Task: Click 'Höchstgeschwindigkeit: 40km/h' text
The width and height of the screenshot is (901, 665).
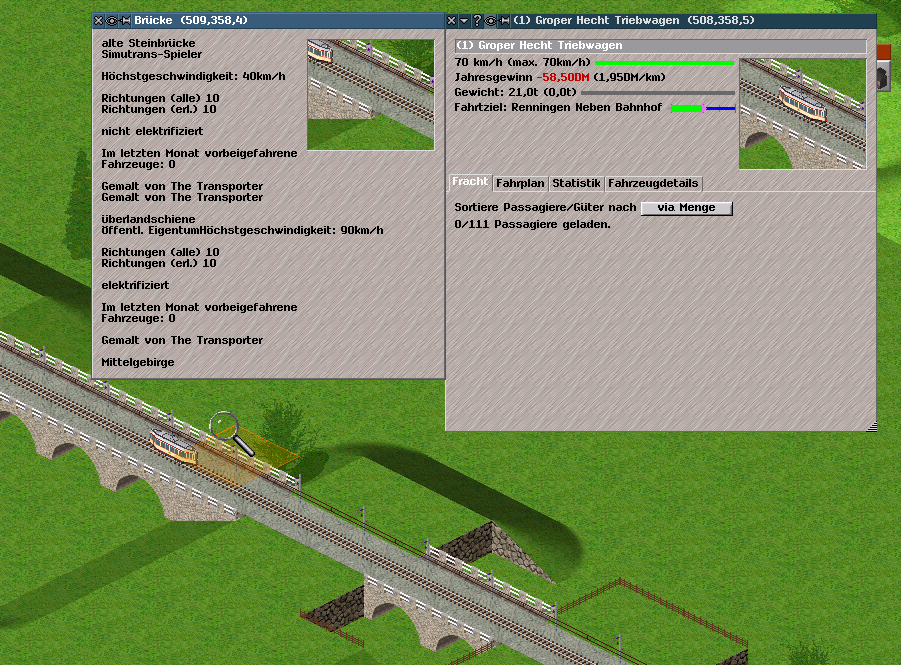Action: [193, 76]
